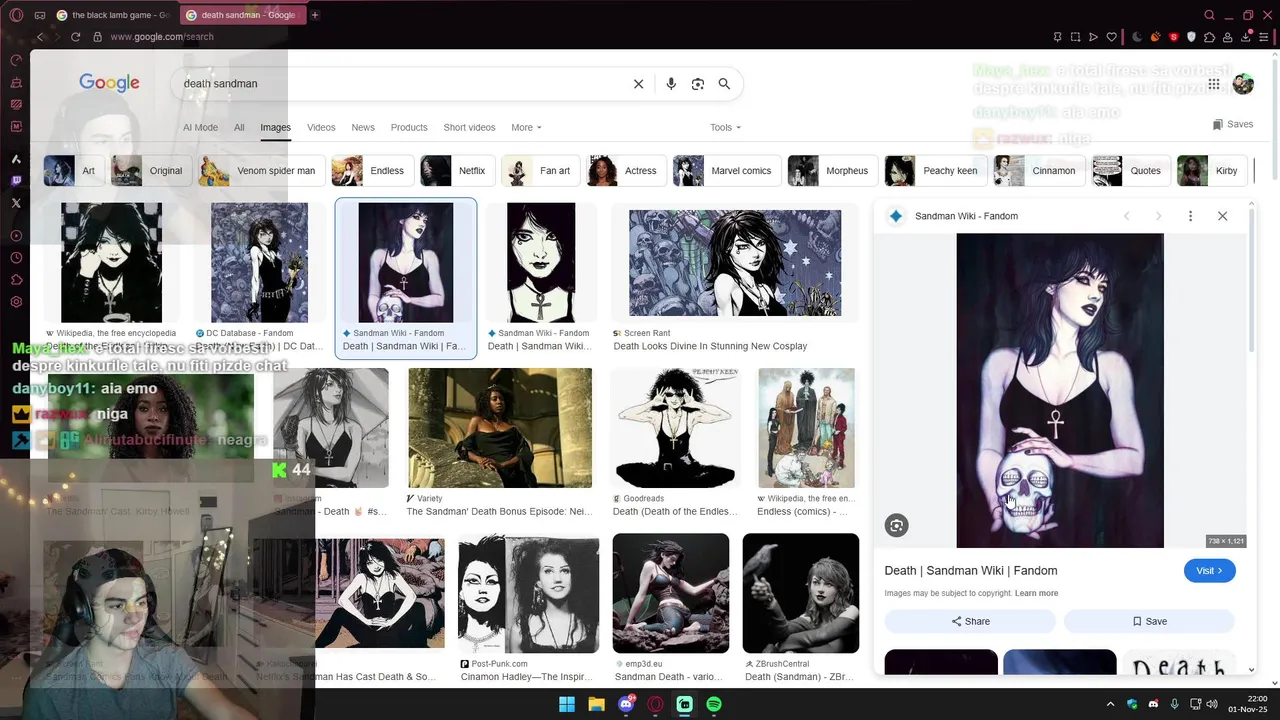1280x720 pixels.
Task: Filter by the Morpheus chip
Action: click(x=832, y=171)
